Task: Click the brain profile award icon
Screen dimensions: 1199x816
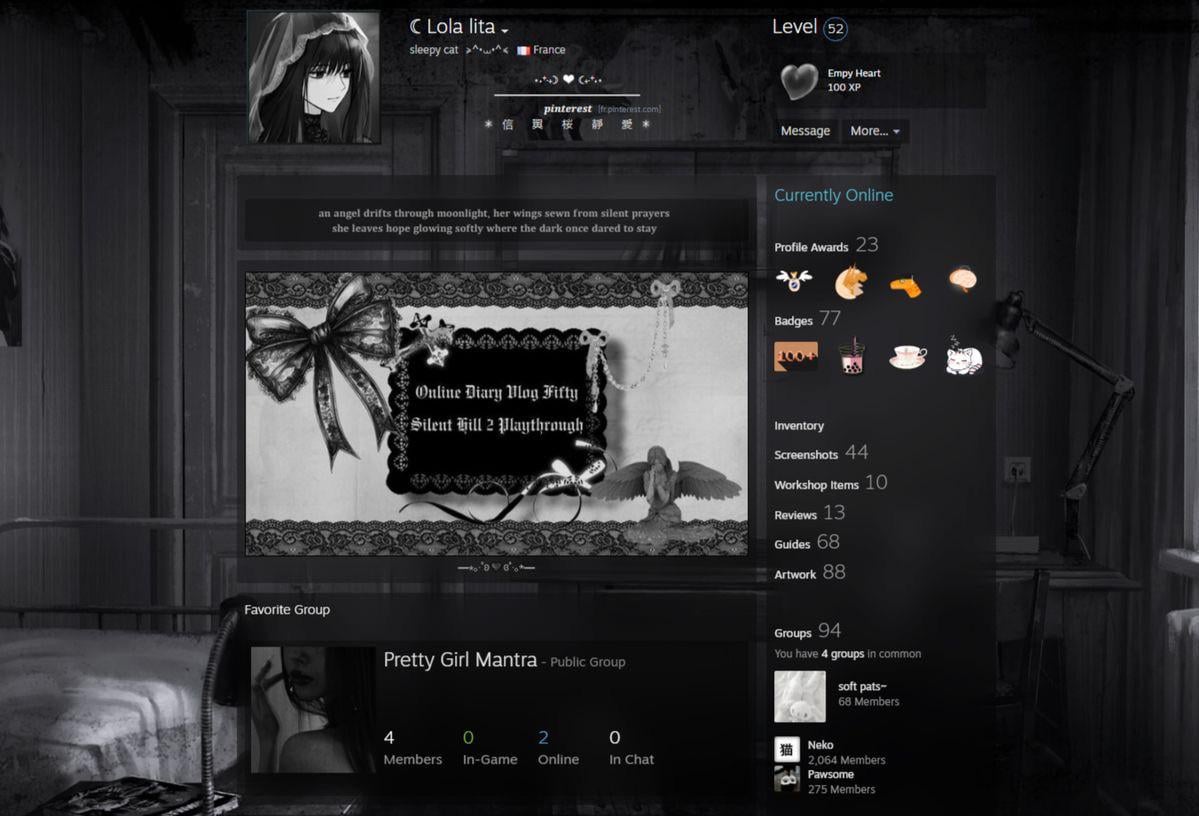Action: (962, 281)
